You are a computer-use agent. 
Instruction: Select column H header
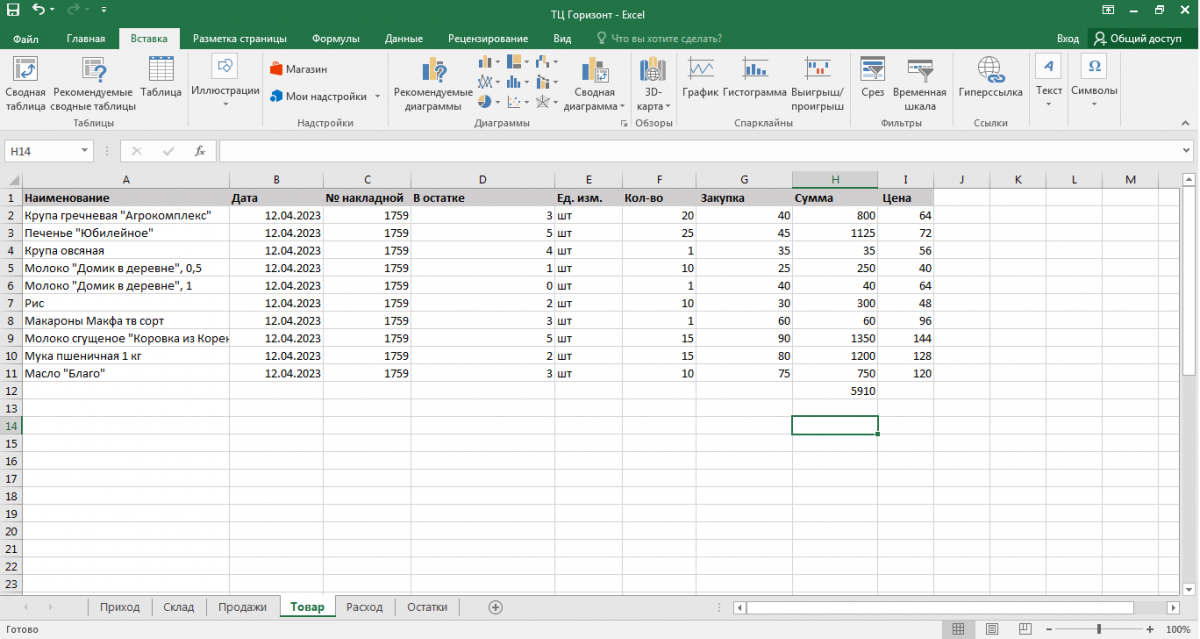pyautogui.click(x=835, y=180)
